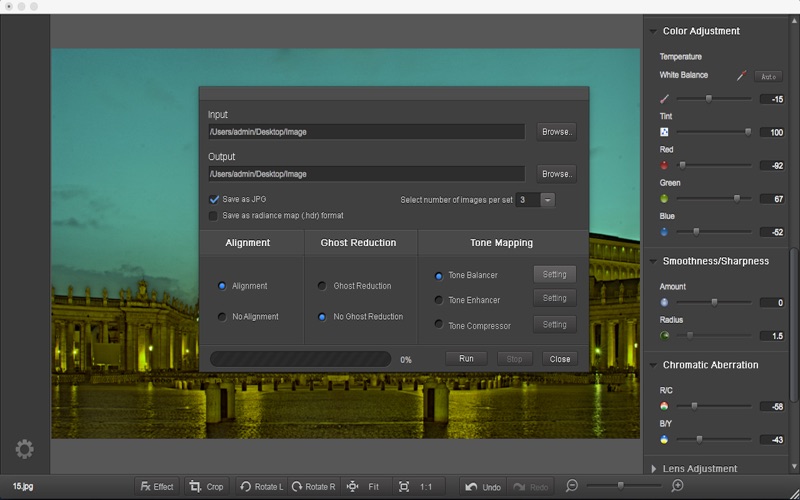Click the Tint slider track

(714, 132)
